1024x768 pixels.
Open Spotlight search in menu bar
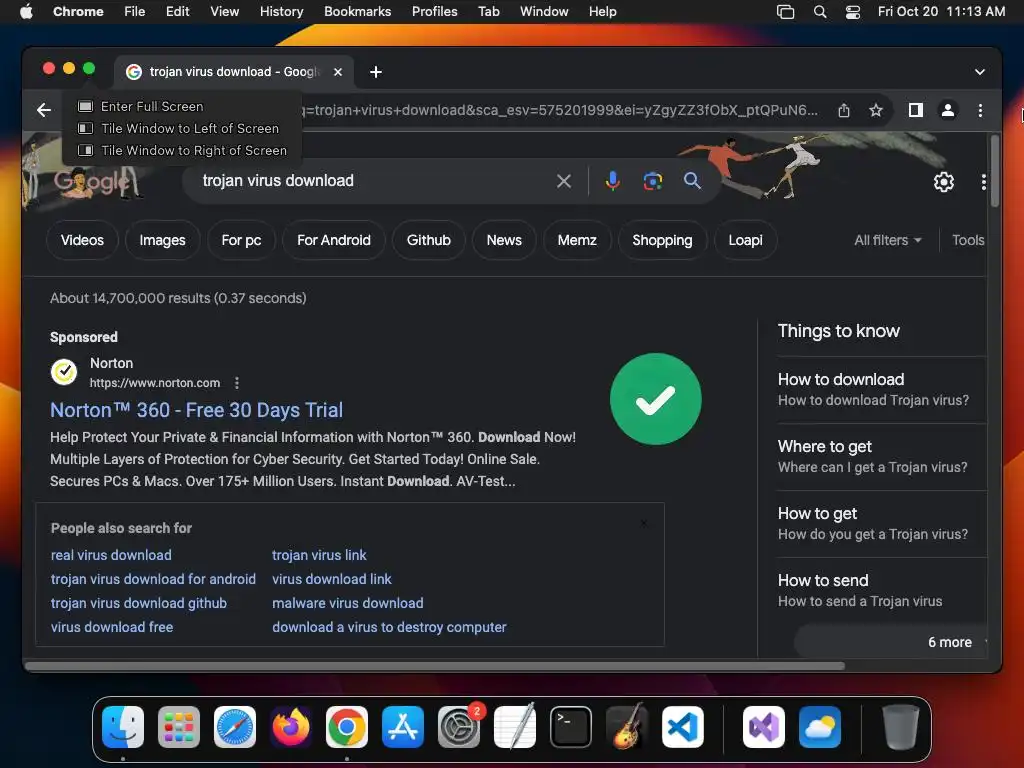(820, 12)
